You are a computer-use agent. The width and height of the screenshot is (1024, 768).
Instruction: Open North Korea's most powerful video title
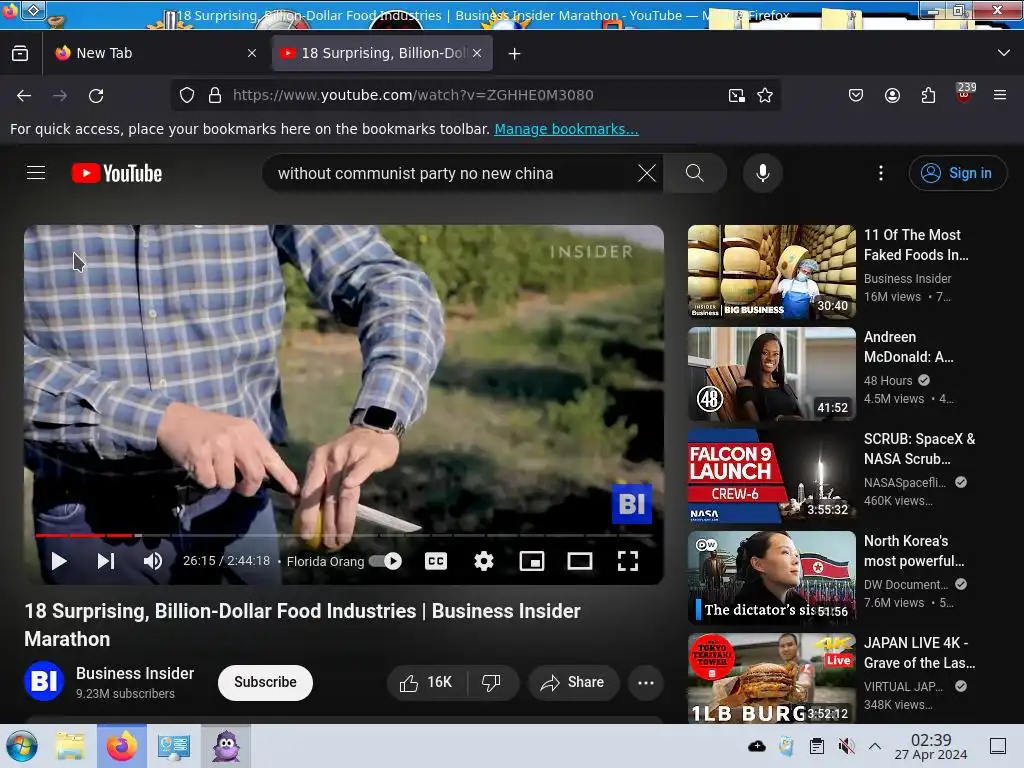(914, 551)
